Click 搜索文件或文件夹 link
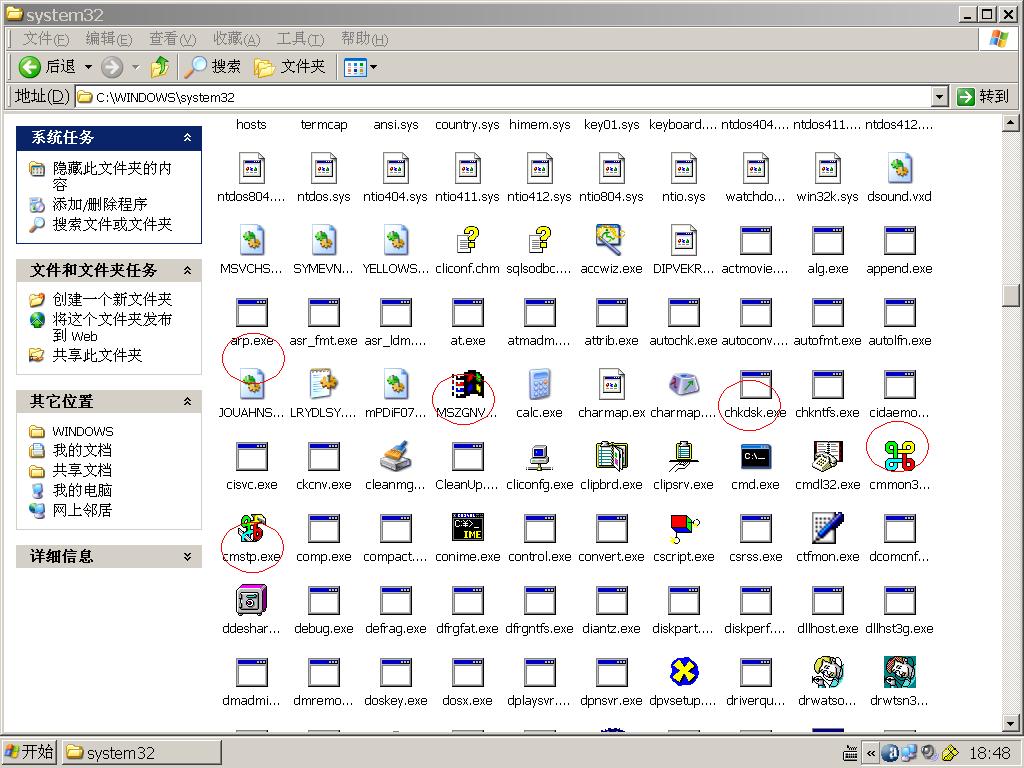 [x=112, y=224]
